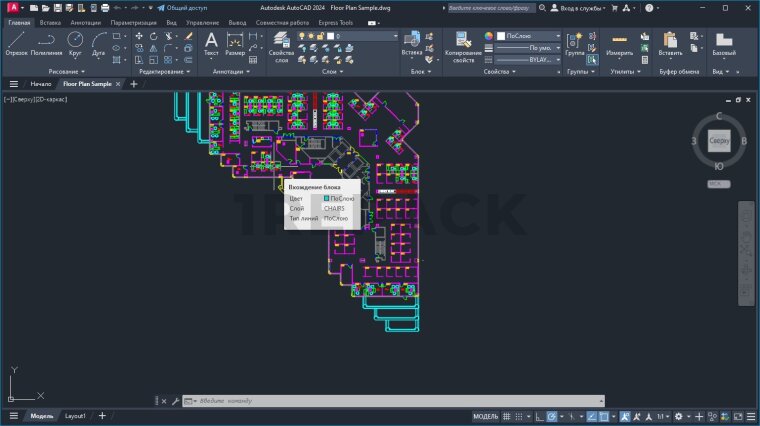Open the Layout1 tab
This screenshot has height=426, width=760.
[x=75, y=416]
